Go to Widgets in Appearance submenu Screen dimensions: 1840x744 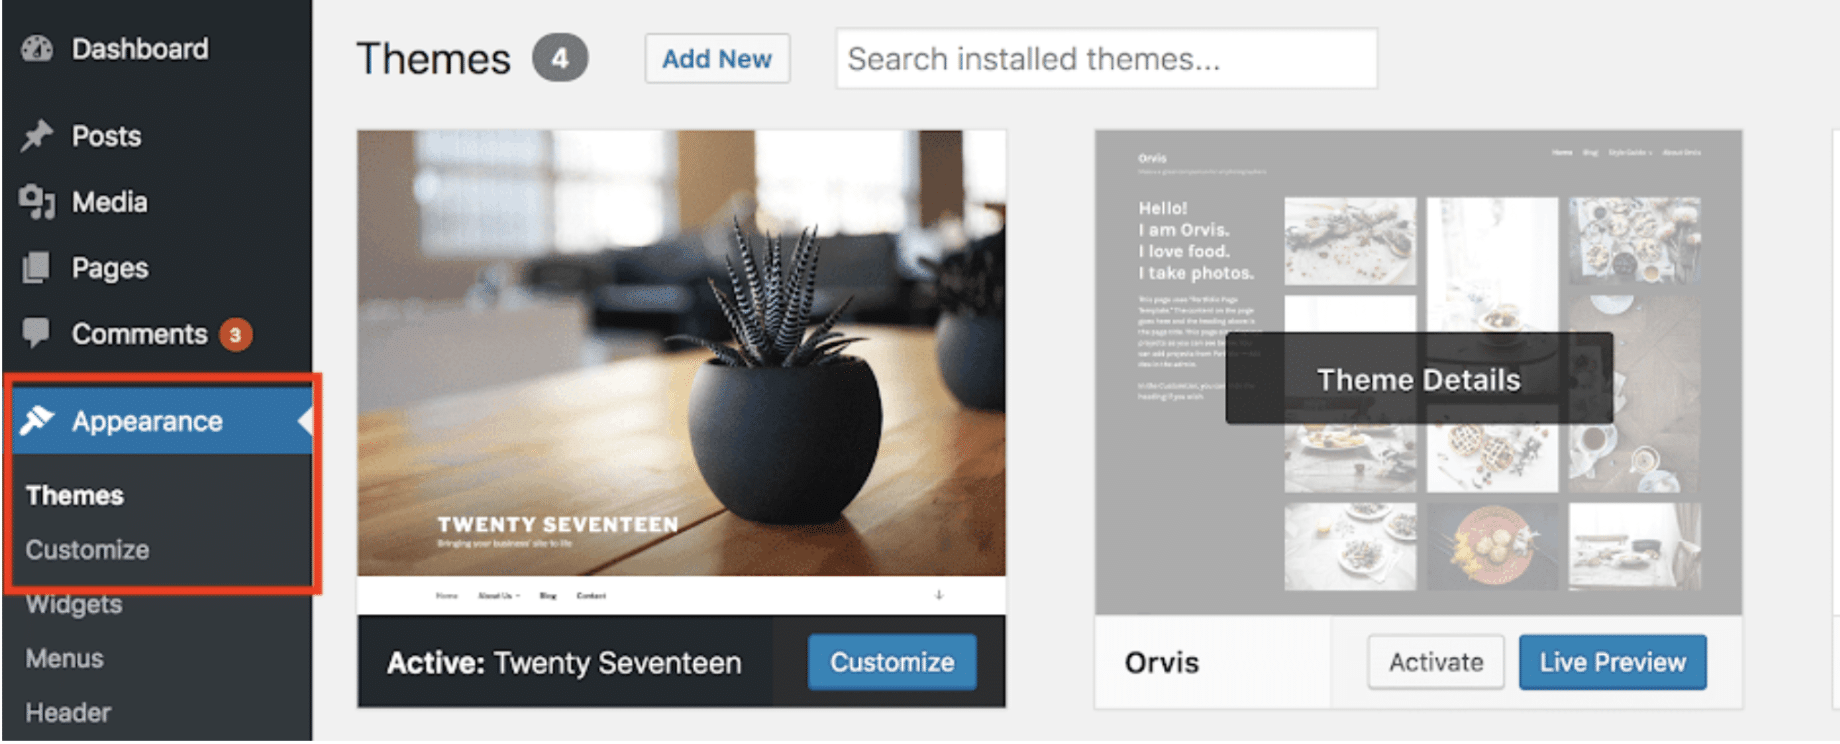[74, 605]
